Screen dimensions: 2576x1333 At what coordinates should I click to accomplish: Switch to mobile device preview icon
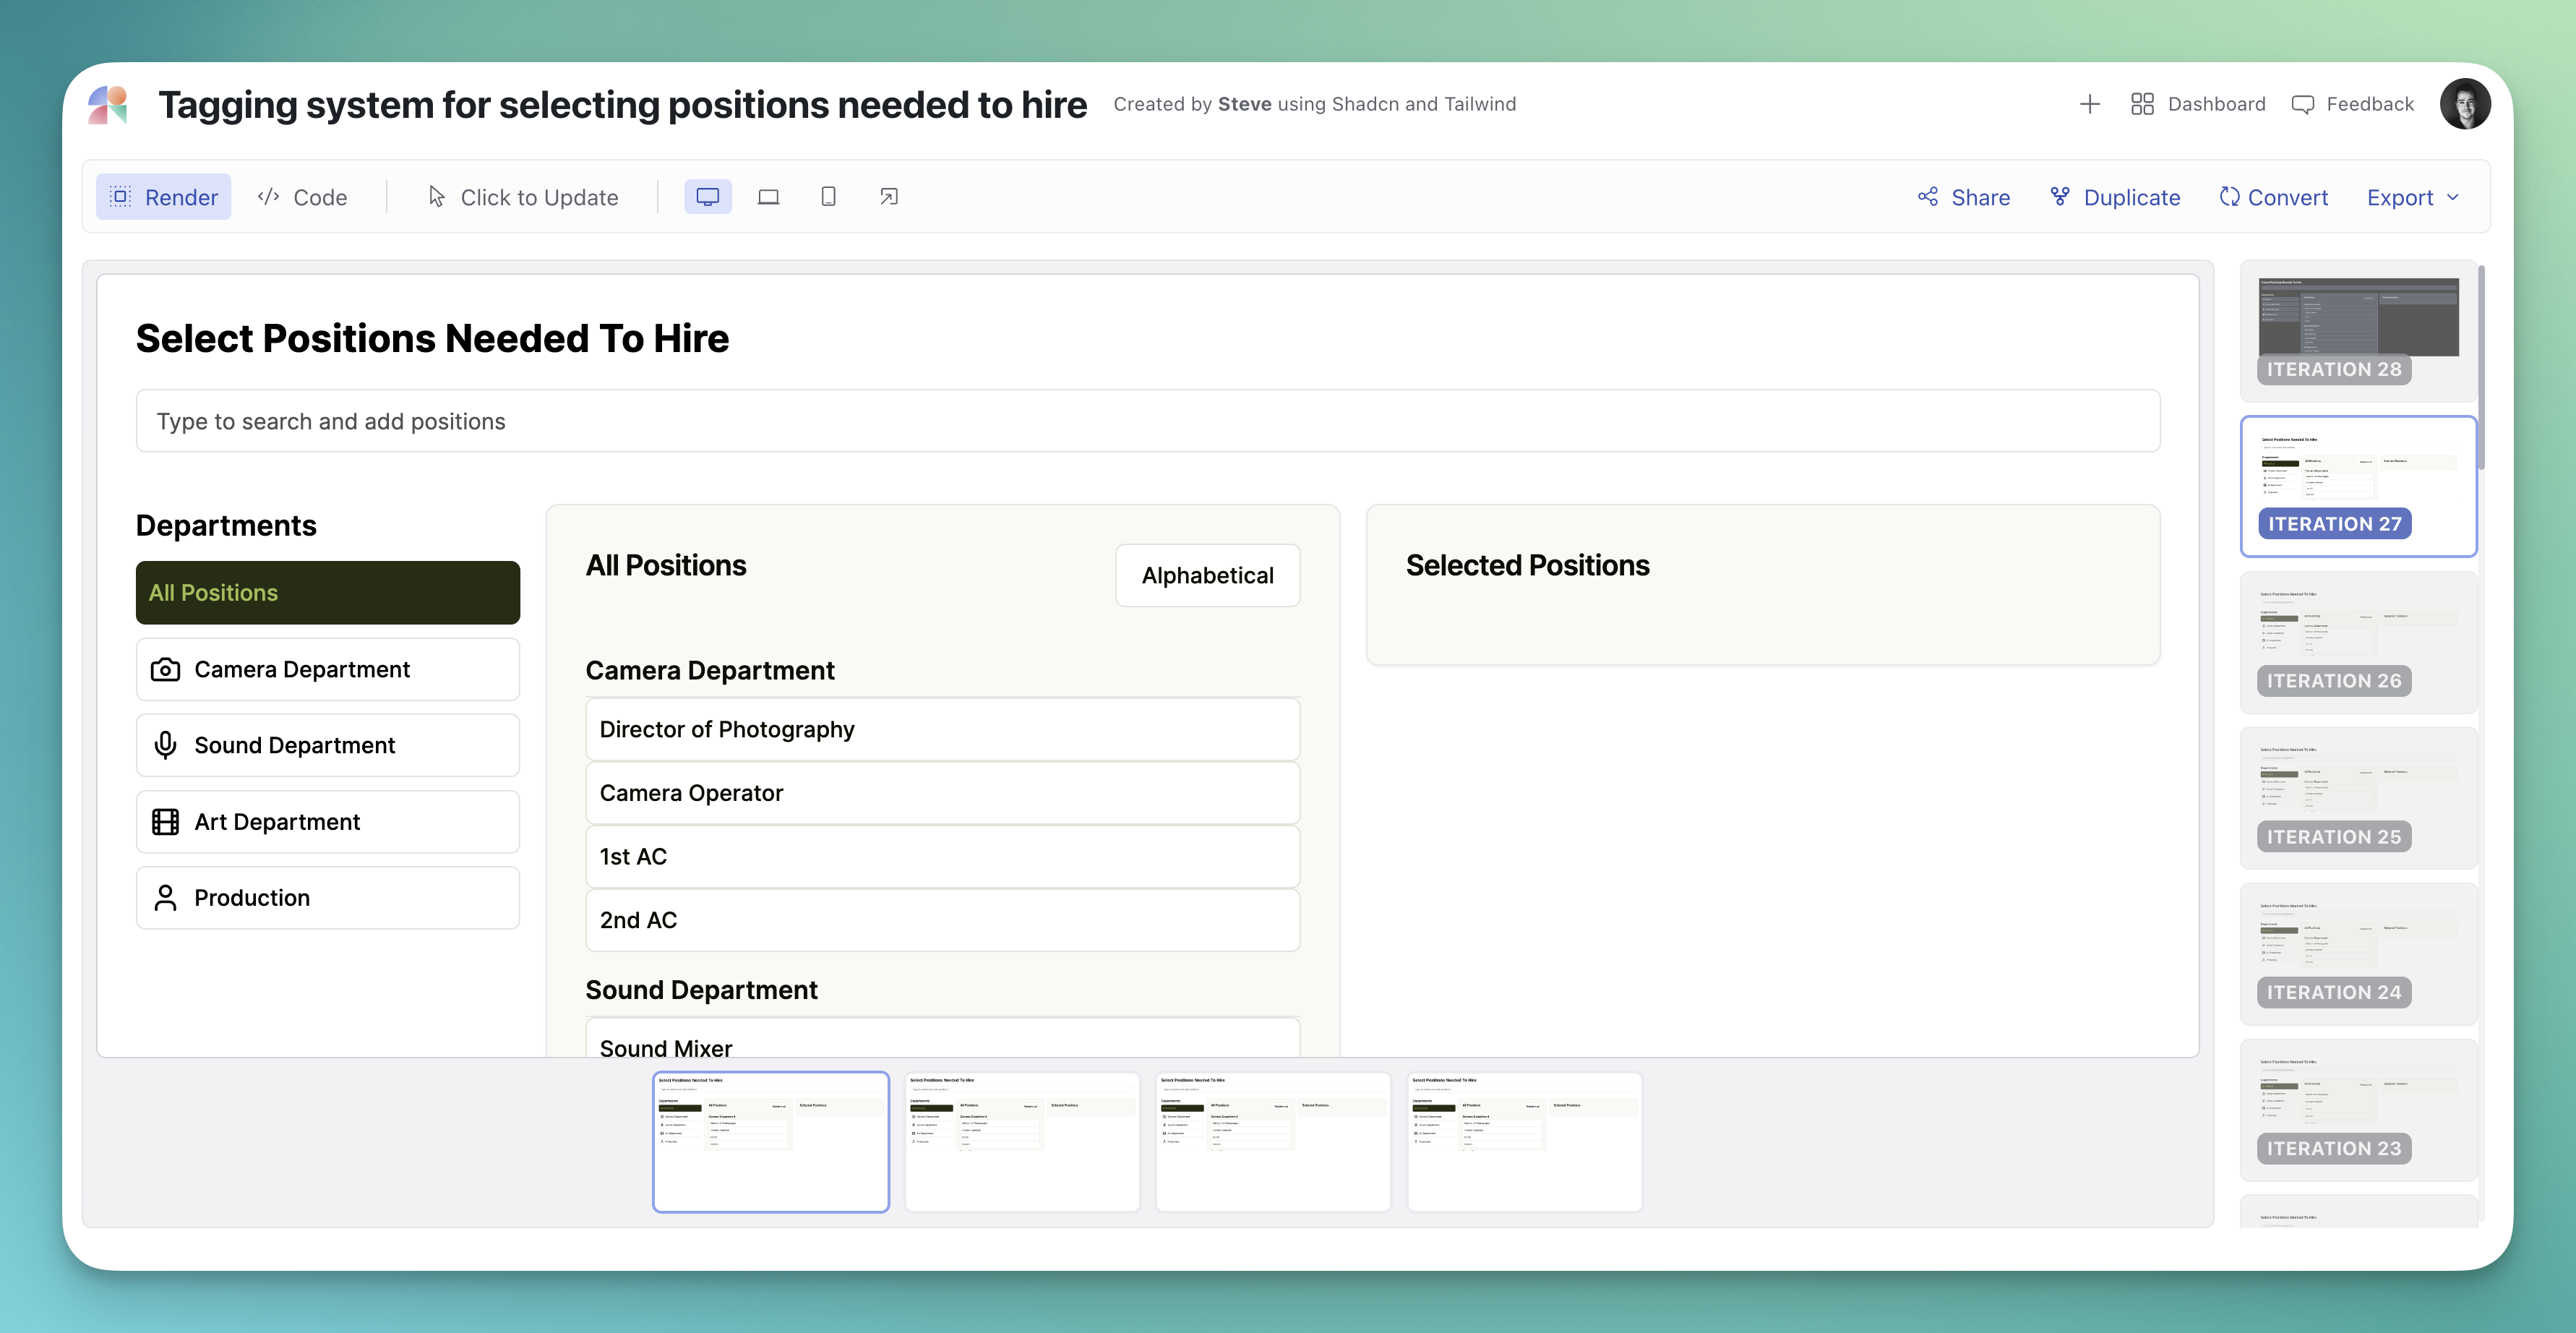[828, 197]
